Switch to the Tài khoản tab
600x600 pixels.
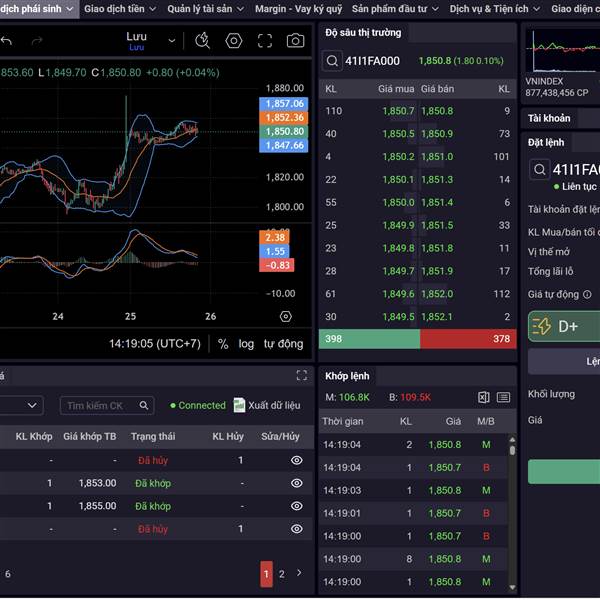[549, 118]
